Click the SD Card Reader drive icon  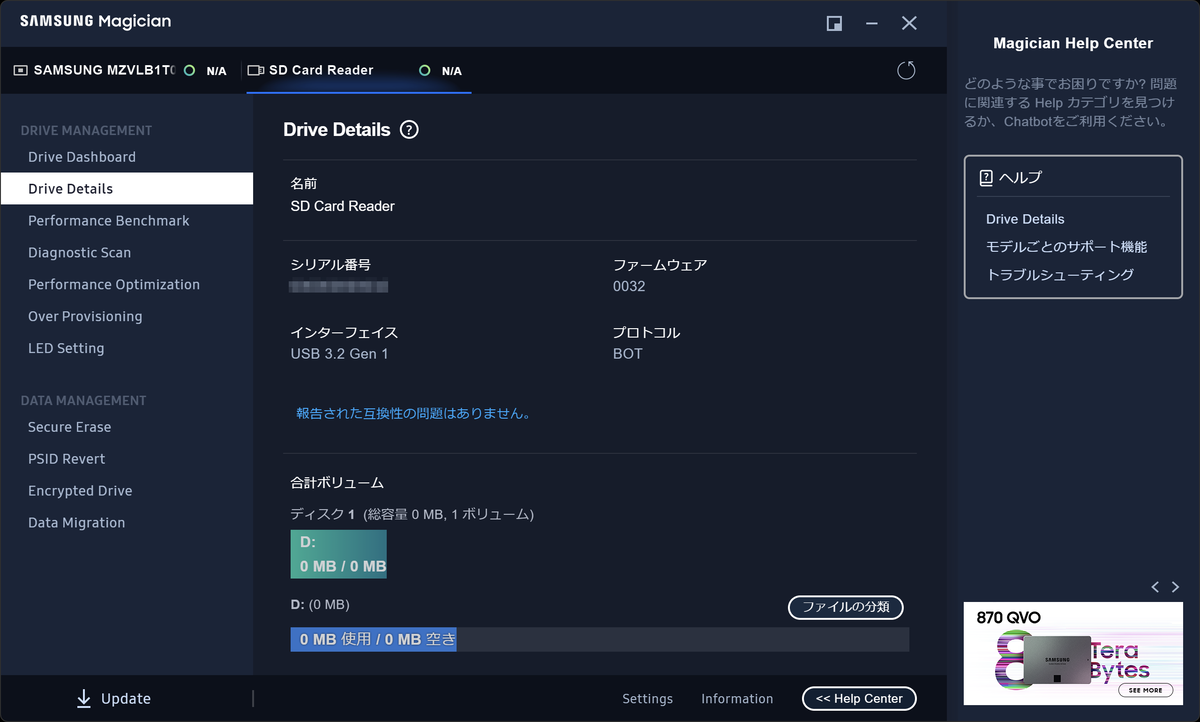[255, 70]
